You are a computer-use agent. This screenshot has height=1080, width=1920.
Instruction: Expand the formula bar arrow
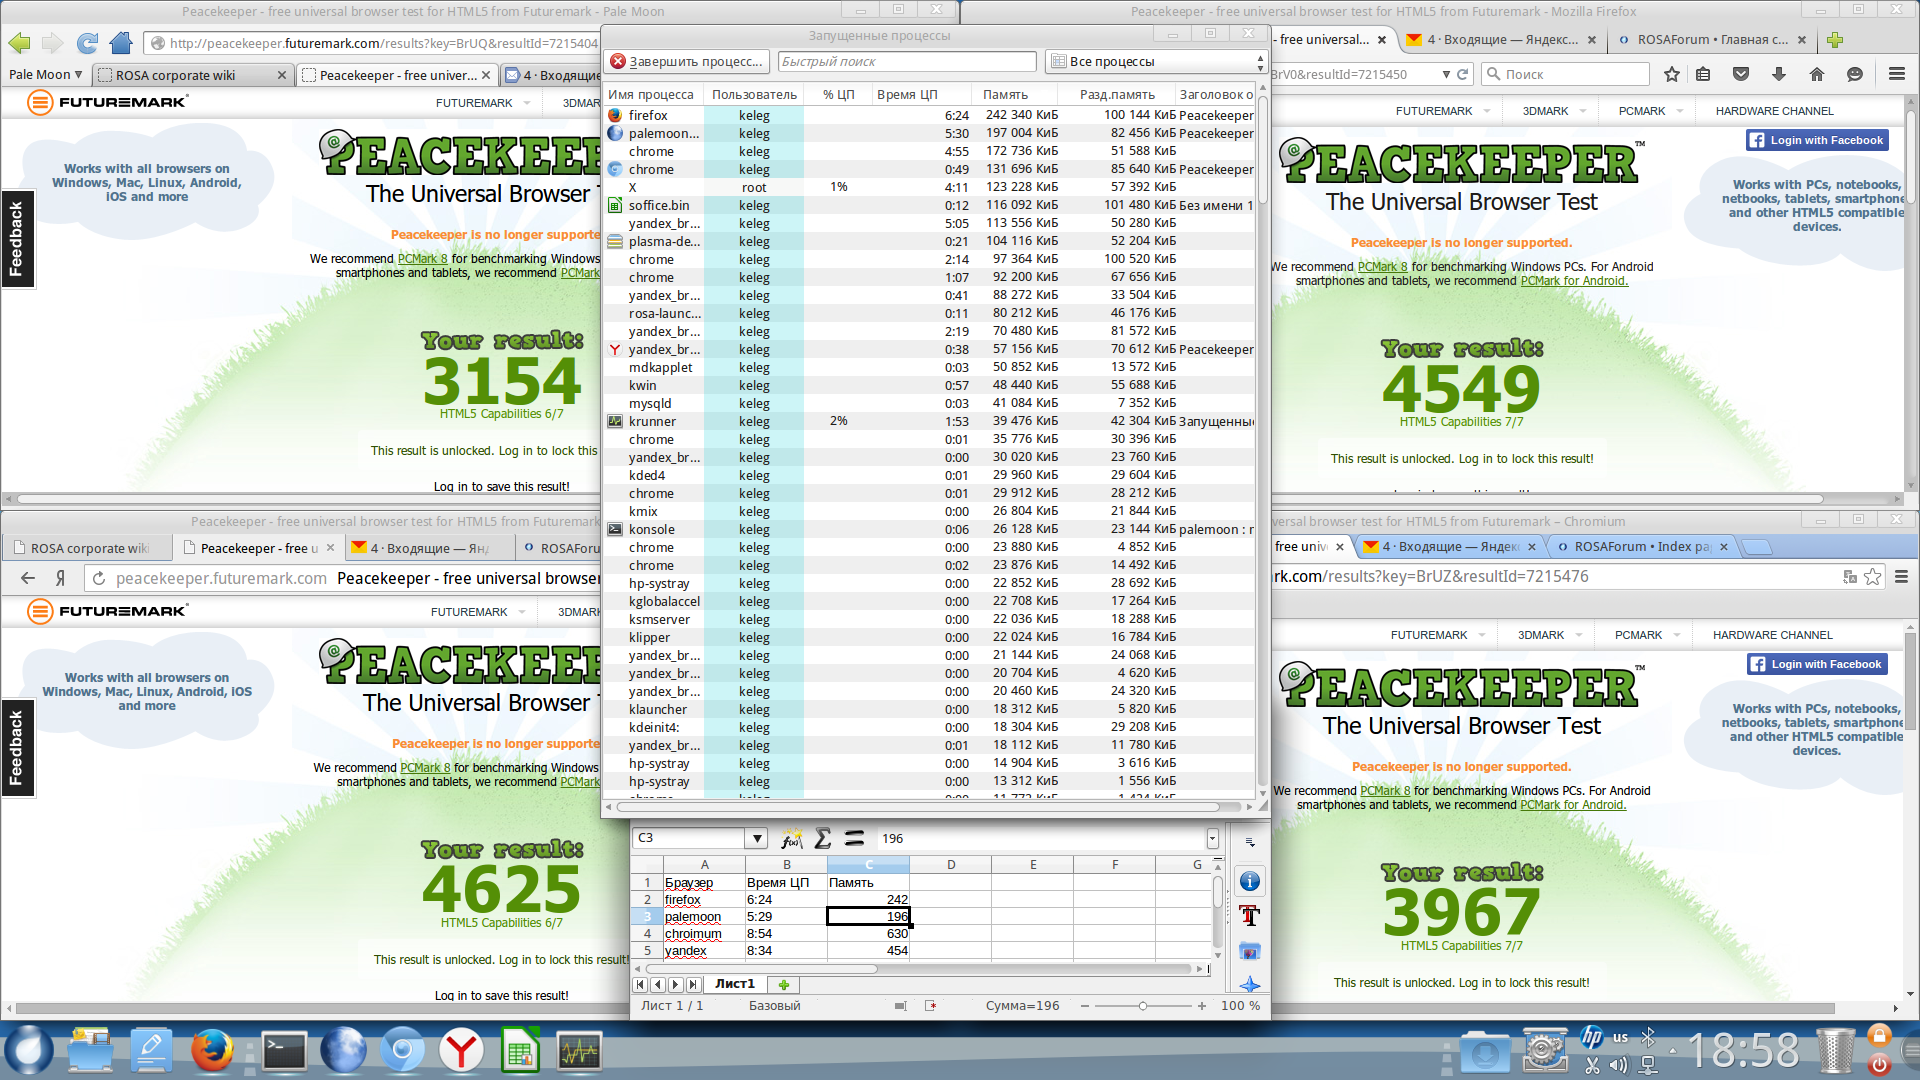[1212, 839]
